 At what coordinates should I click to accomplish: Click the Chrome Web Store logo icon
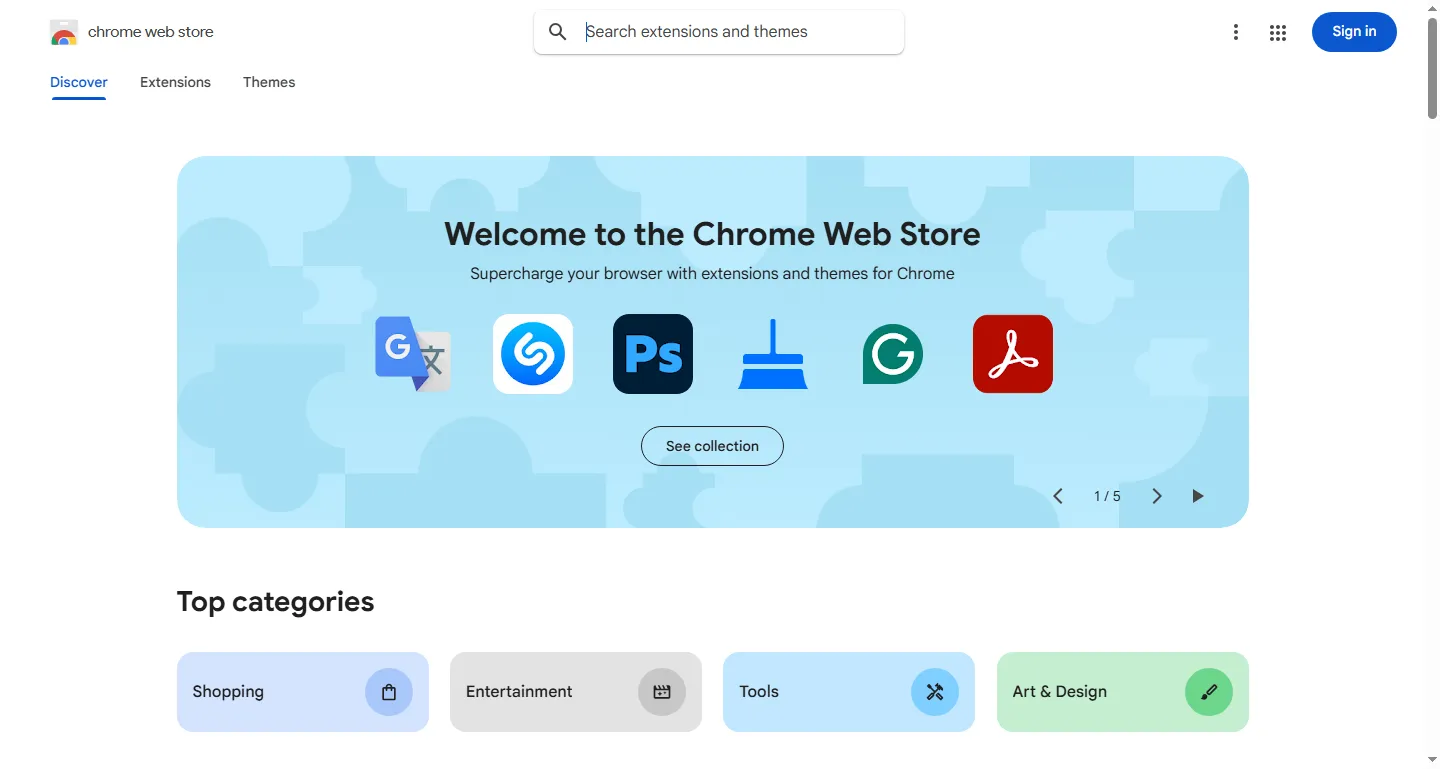63,32
